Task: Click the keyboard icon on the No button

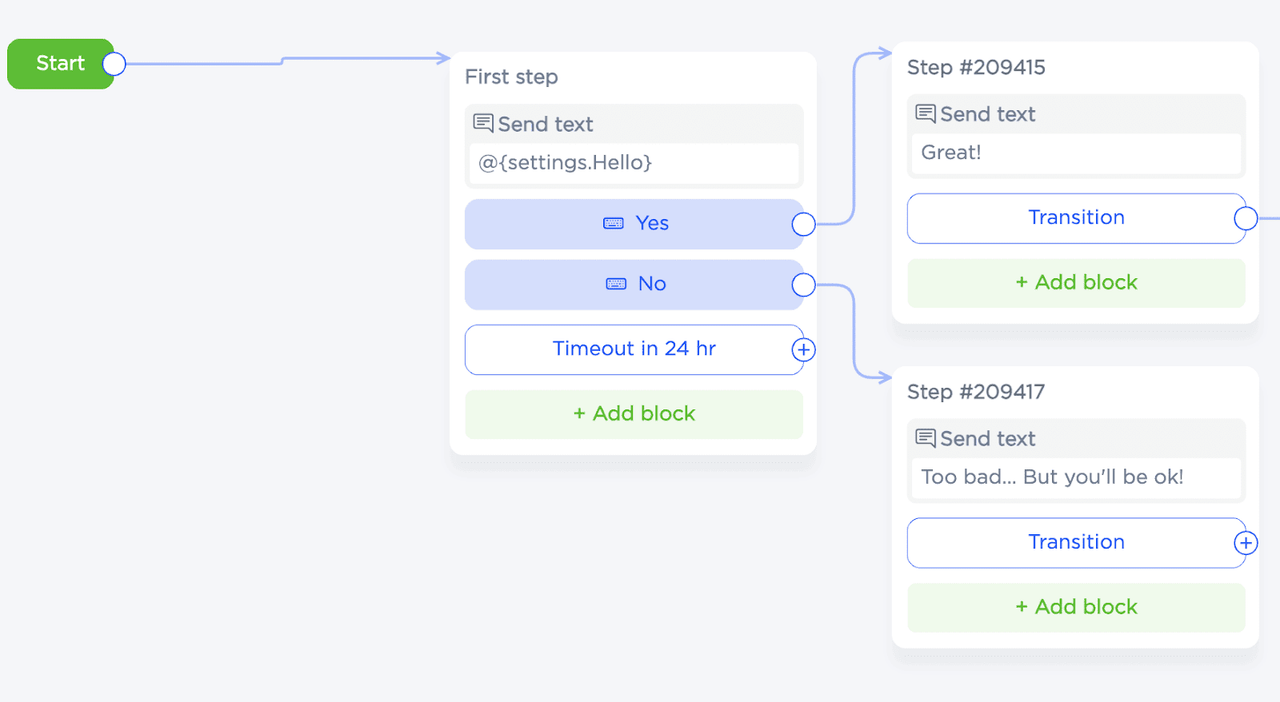Action: coord(616,285)
